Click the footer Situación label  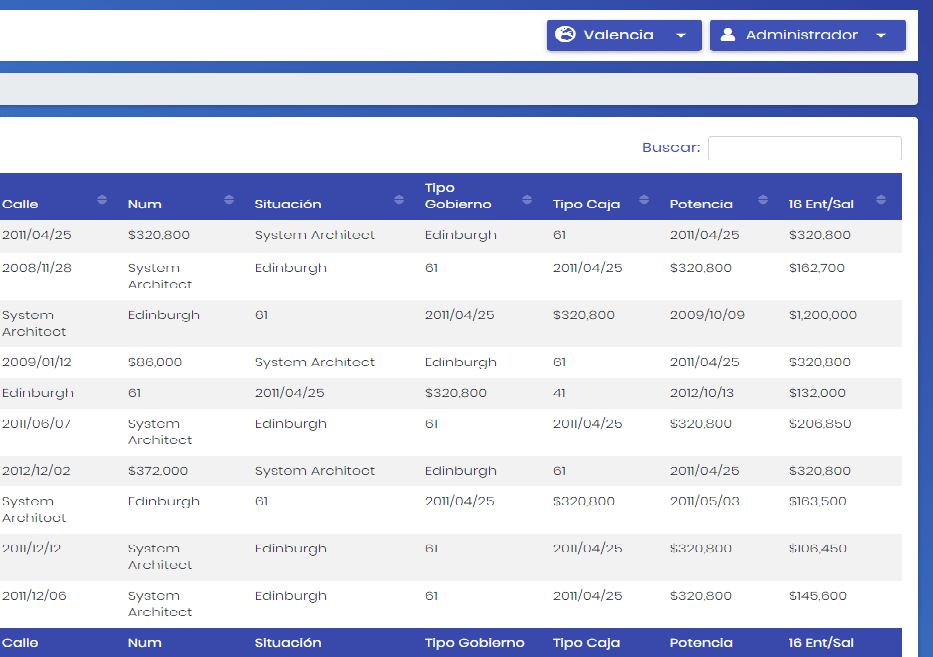(288, 643)
